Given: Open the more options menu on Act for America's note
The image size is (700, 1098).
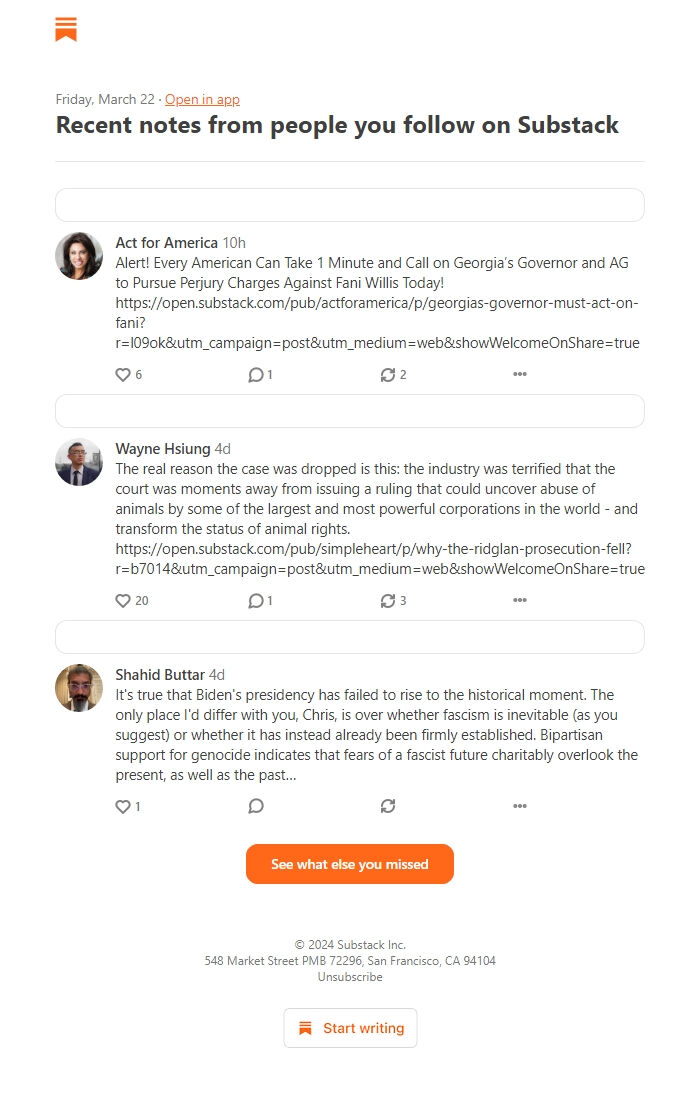Looking at the screenshot, I should click(520, 374).
